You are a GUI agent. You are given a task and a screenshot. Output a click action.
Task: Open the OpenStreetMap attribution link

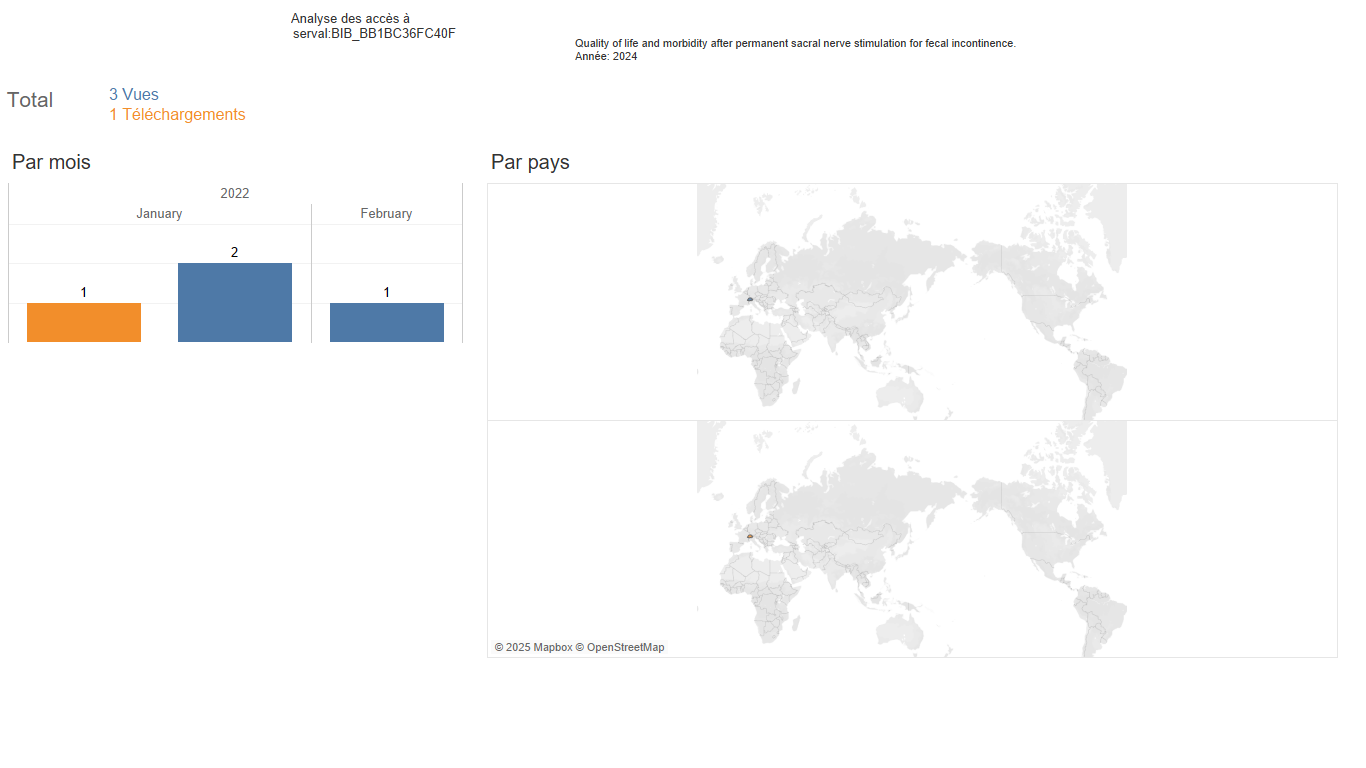pos(625,648)
